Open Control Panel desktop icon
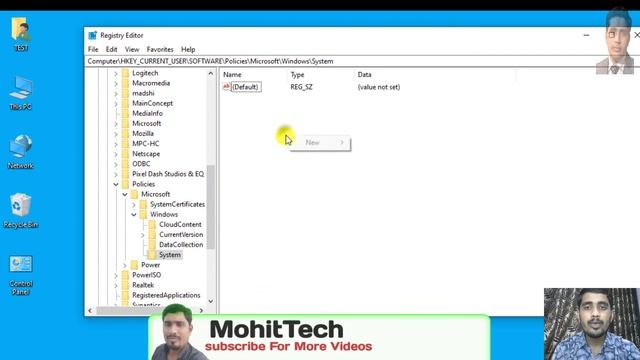 (x=20, y=275)
